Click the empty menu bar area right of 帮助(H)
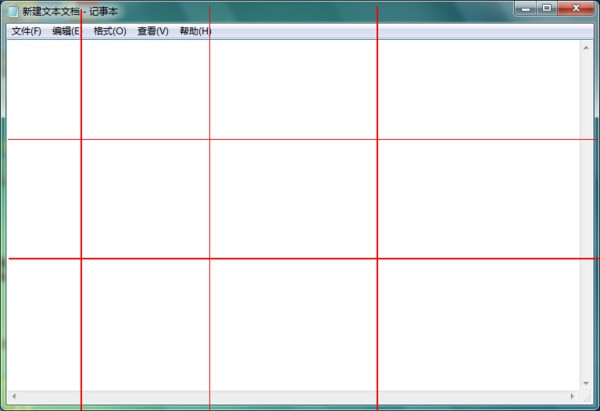 (x=400, y=31)
